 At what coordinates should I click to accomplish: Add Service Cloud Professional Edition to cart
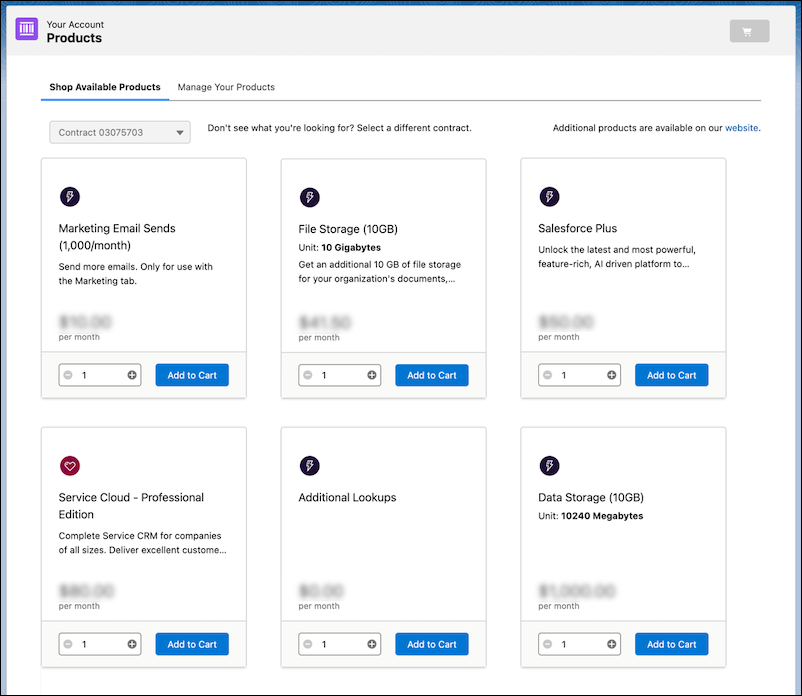tap(192, 644)
